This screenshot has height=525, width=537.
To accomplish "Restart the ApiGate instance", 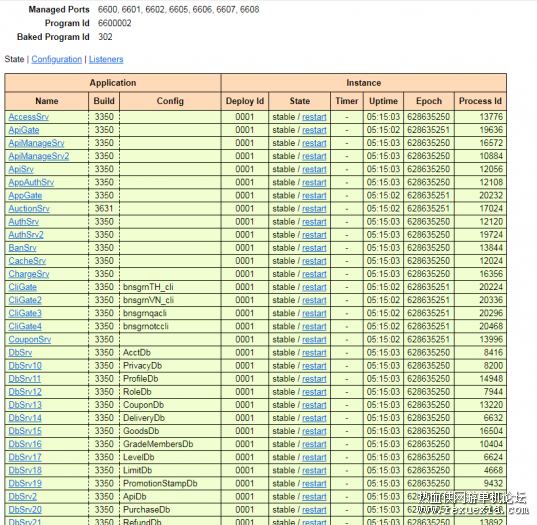I will 314,130.
